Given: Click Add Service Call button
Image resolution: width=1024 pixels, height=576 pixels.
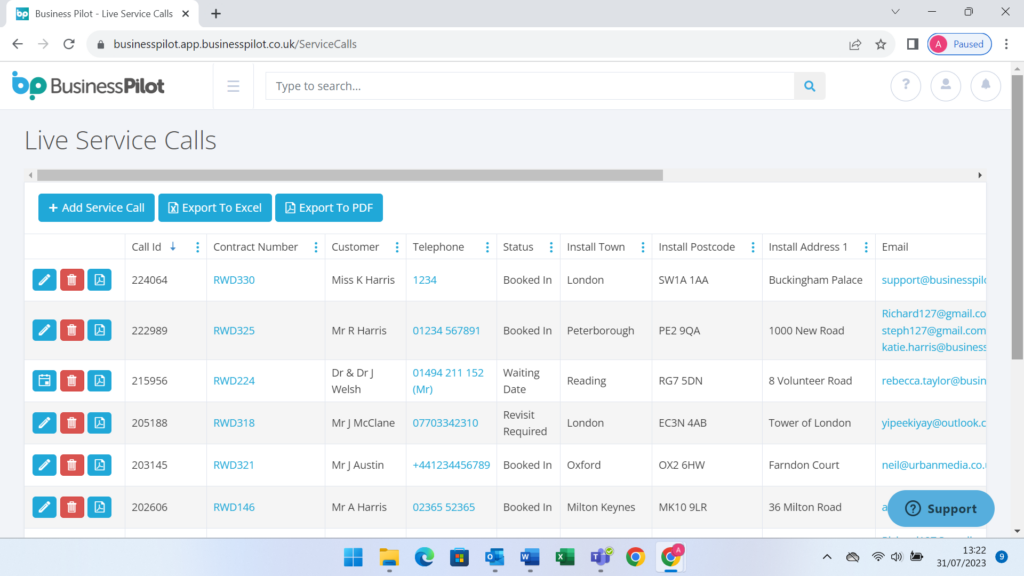Looking at the screenshot, I should click(97, 208).
